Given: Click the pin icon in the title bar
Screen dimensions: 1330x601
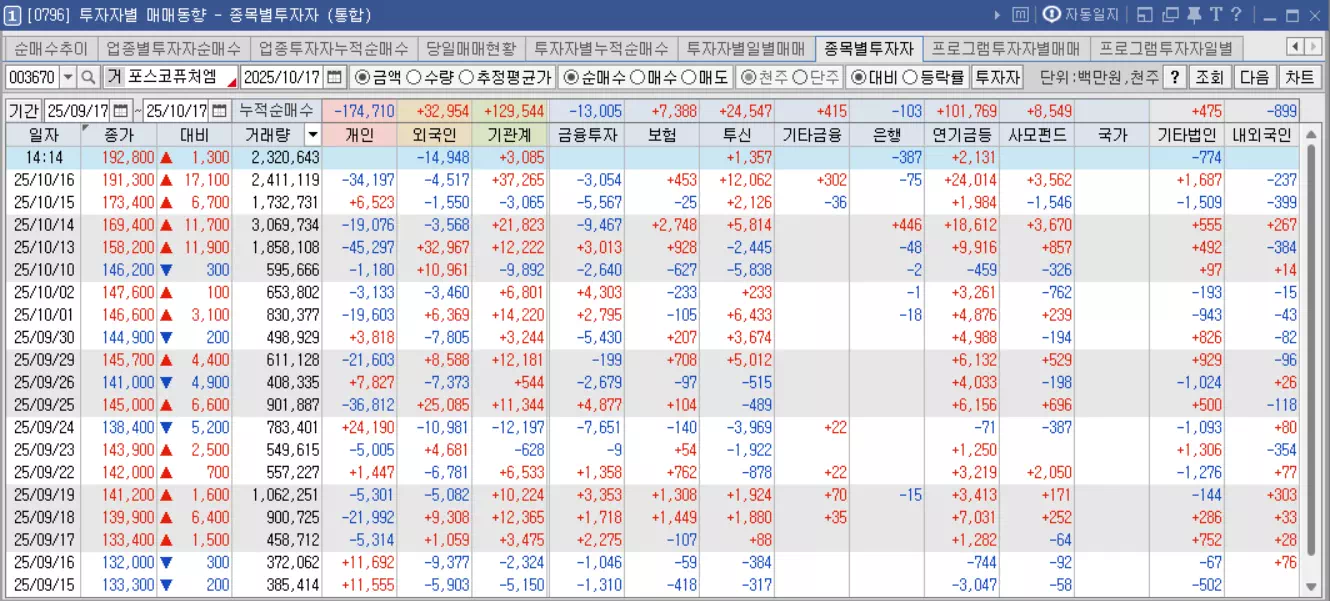Looking at the screenshot, I should coord(1195,13).
